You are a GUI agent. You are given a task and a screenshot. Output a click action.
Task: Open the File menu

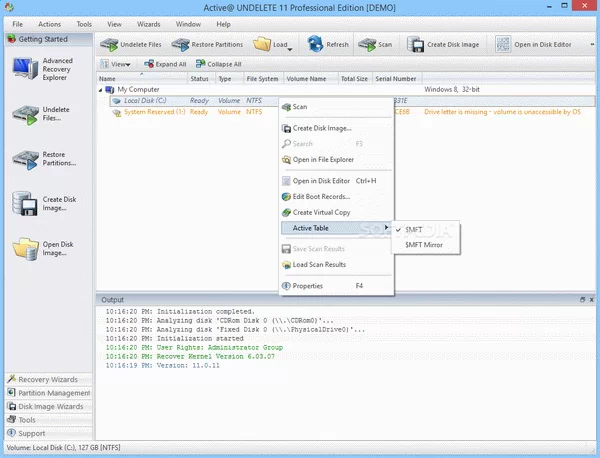tap(17, 24)
